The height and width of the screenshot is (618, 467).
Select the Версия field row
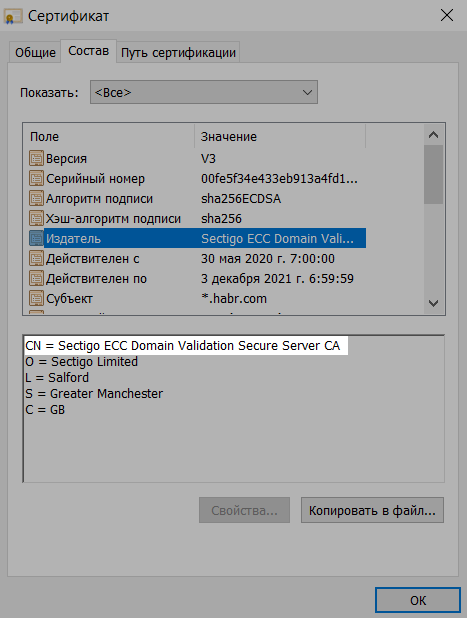[197, 158]
